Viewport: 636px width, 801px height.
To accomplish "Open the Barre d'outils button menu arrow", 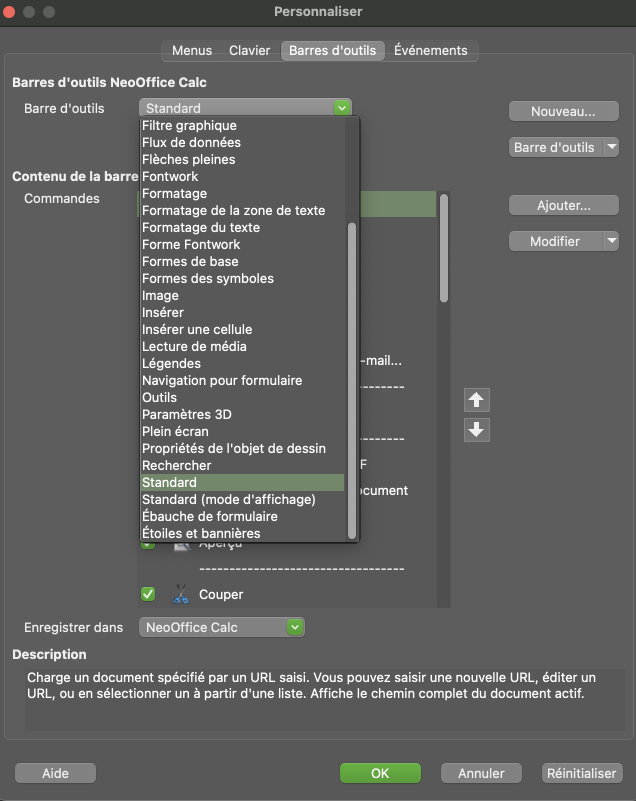I will point(611,147).
